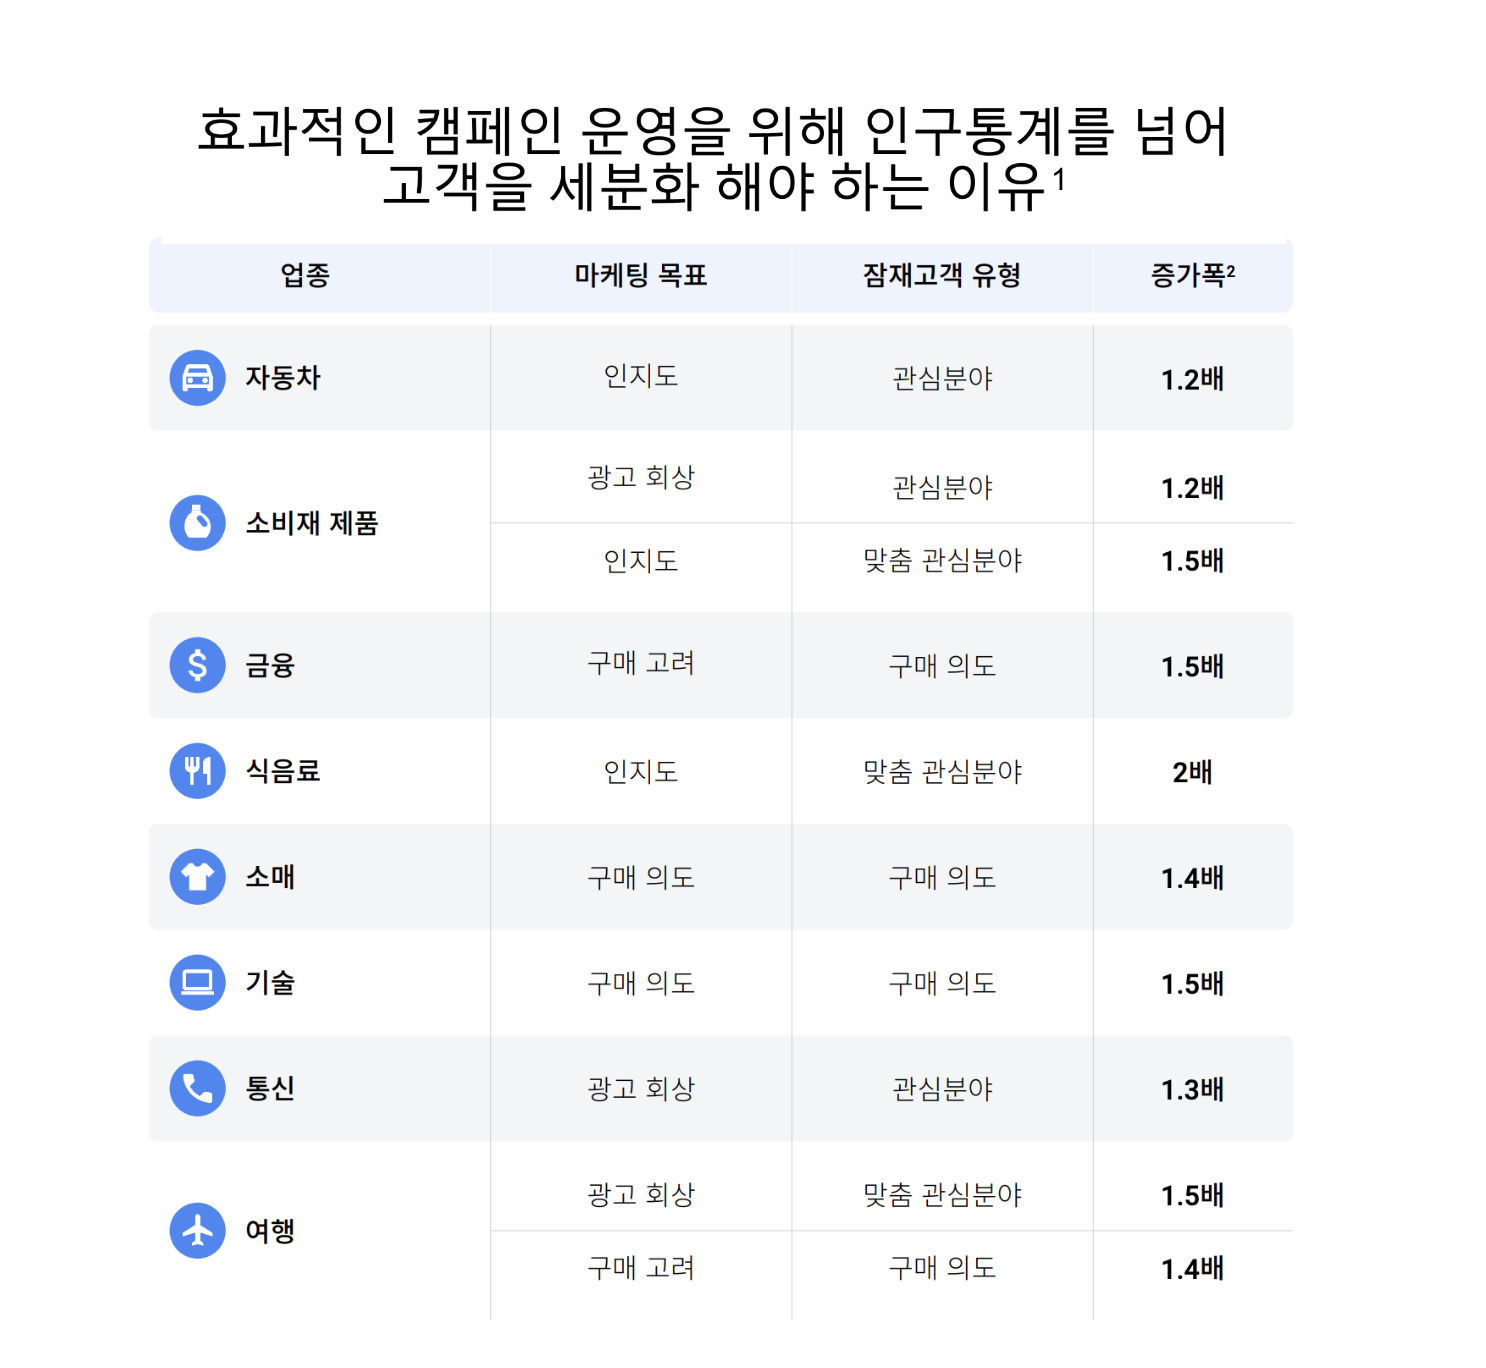Click the footnote 1 after the title
This screenshot has height=1368, width=1486.
1059,180
